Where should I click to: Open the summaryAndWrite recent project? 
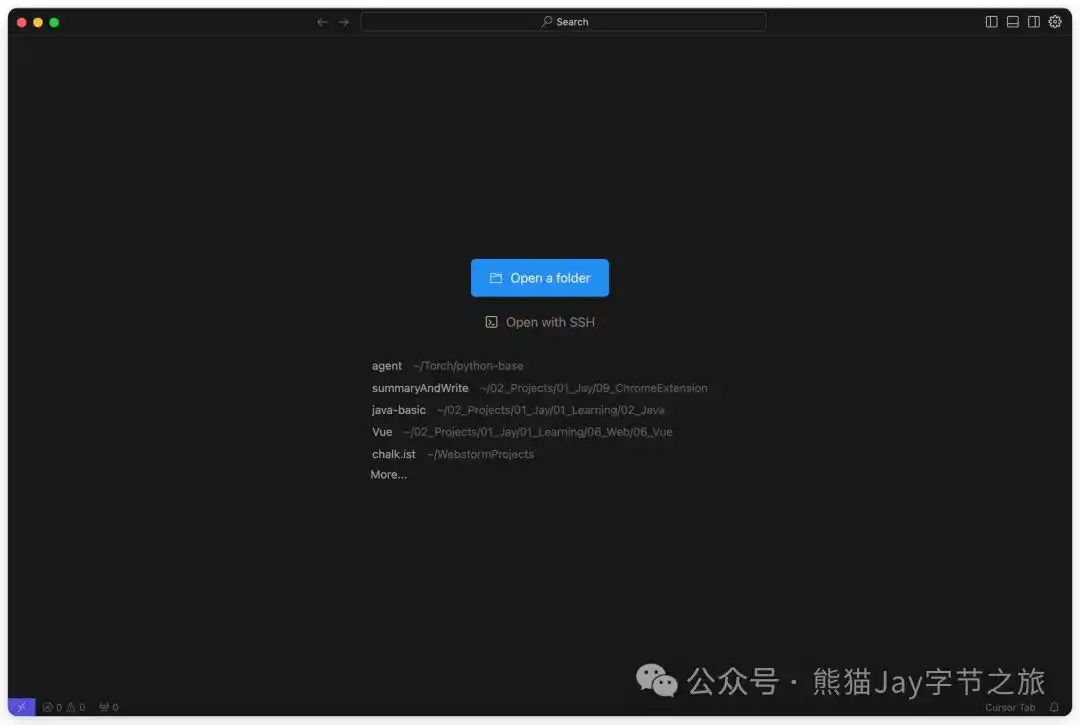coord(419,387)
